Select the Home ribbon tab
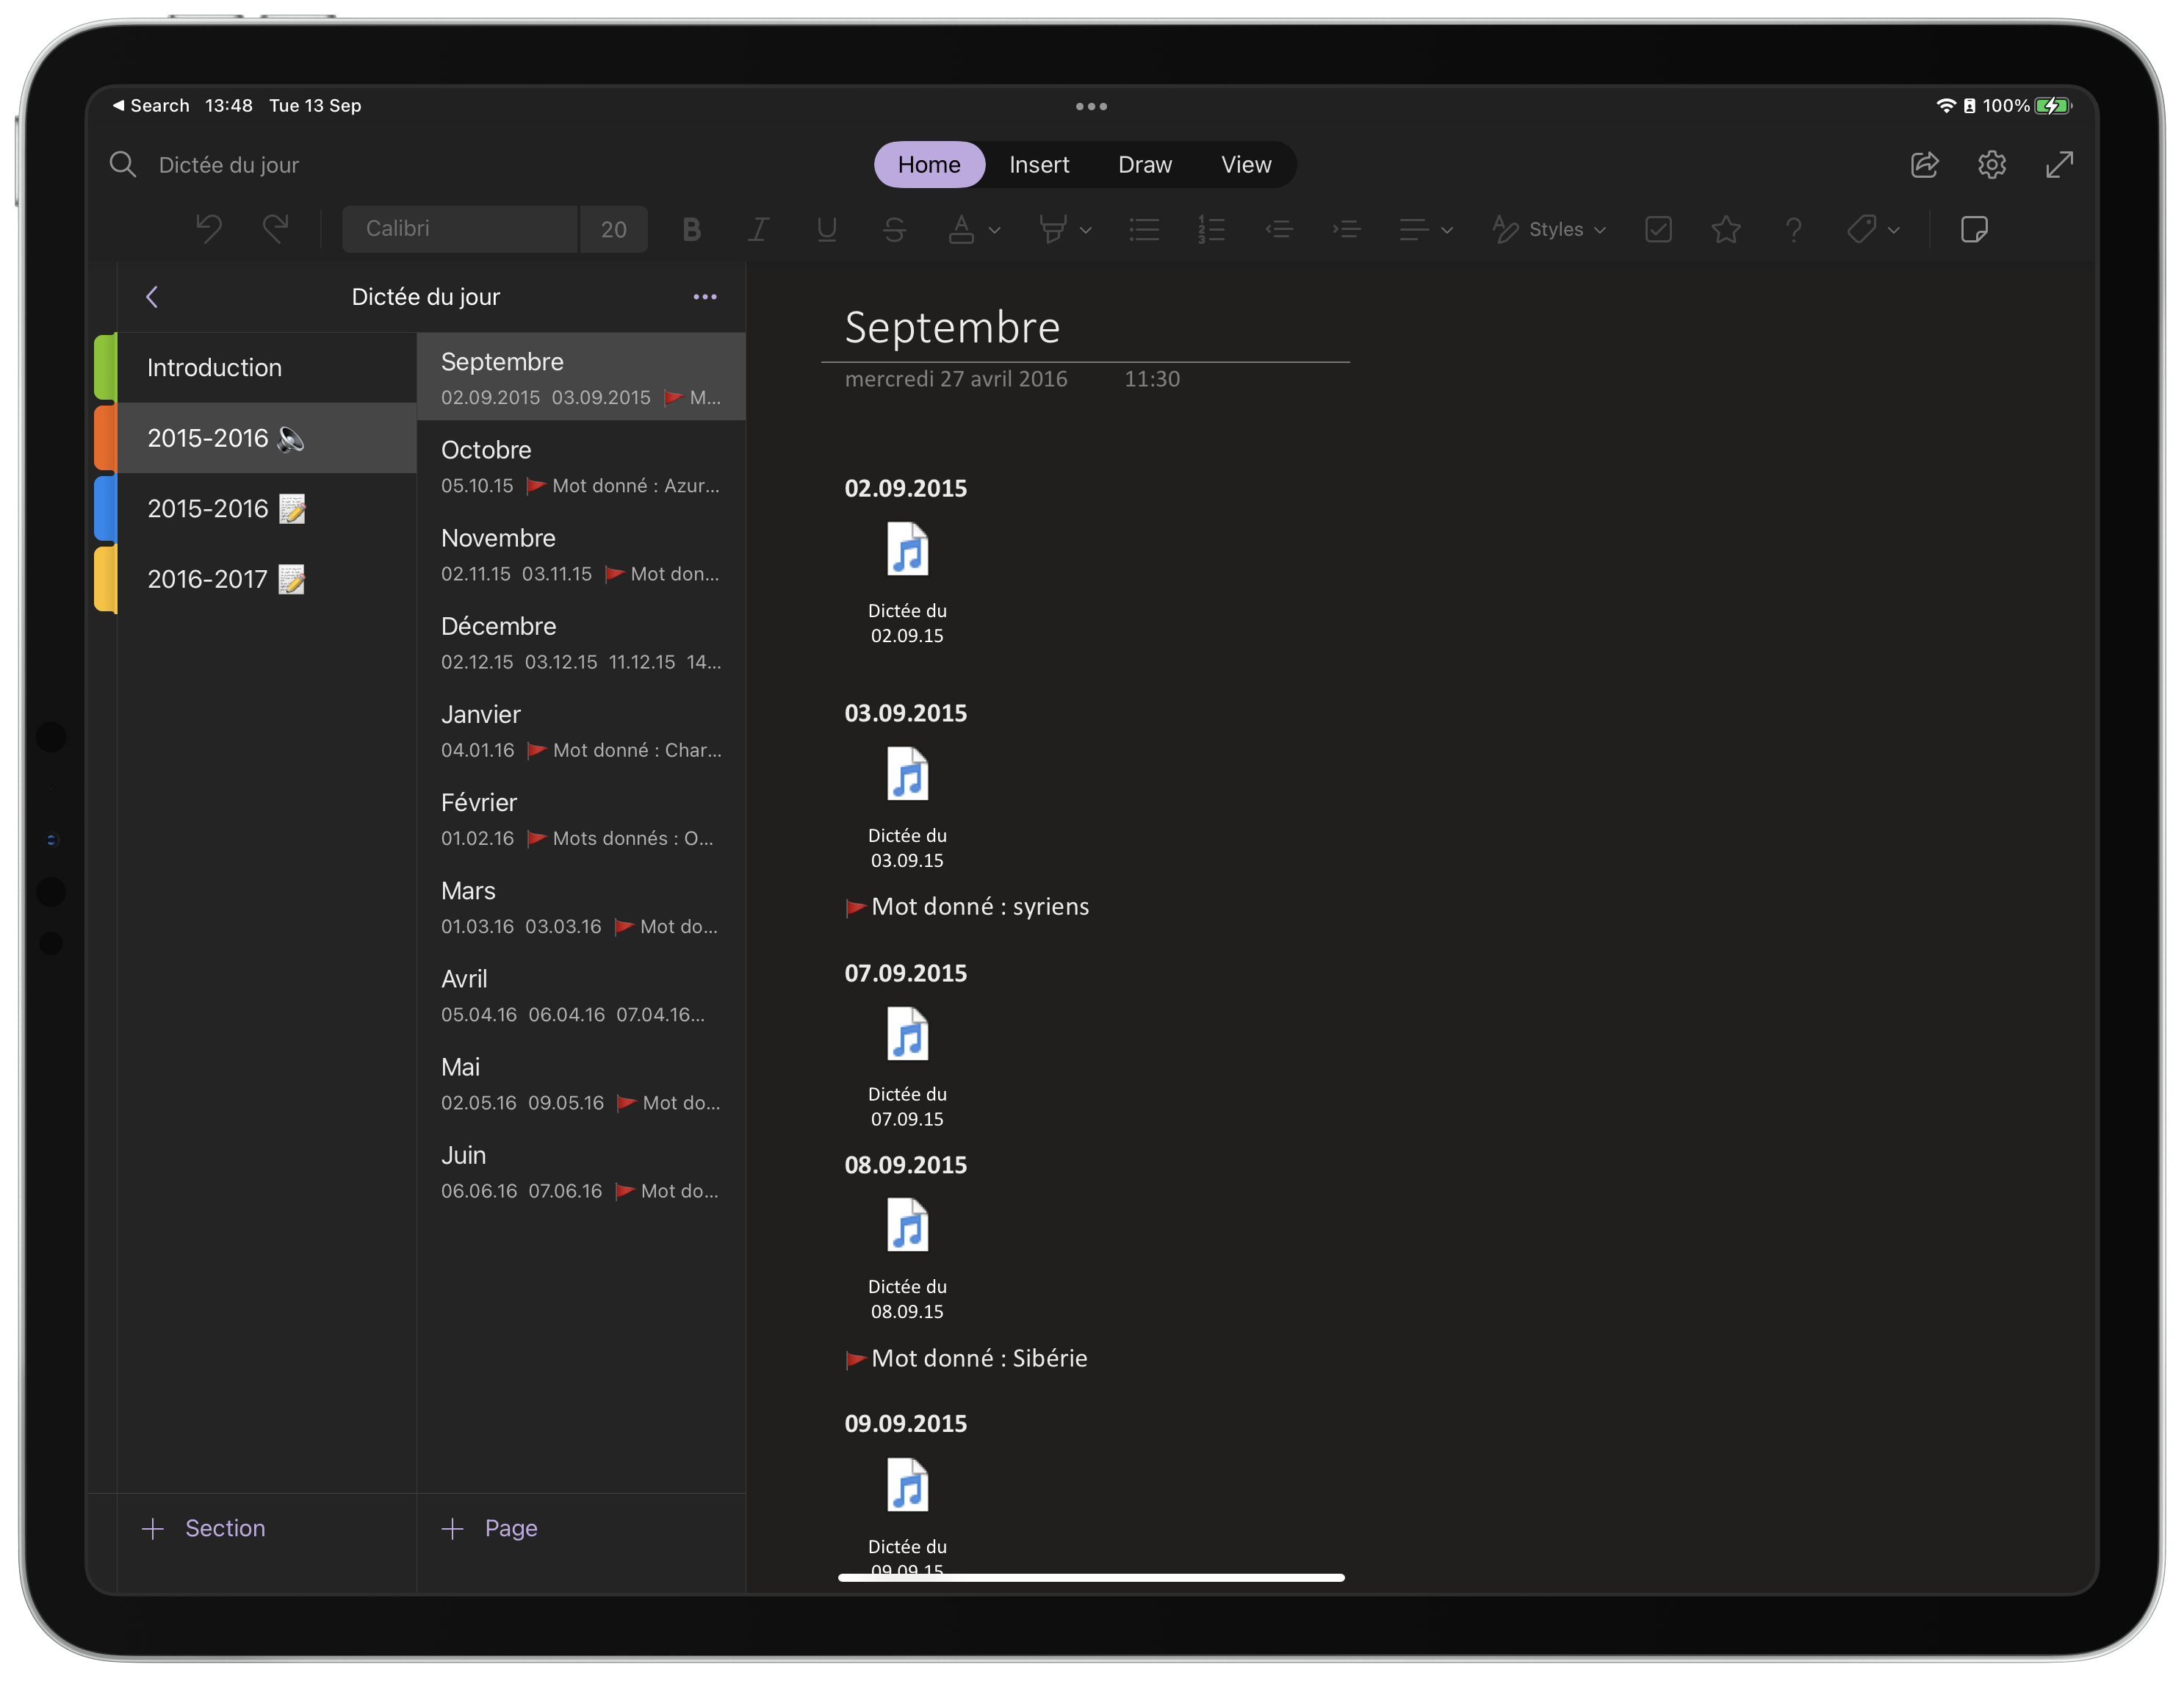Image resolution: width=2184 pixels, height=1681 pixels. (929, 164)
